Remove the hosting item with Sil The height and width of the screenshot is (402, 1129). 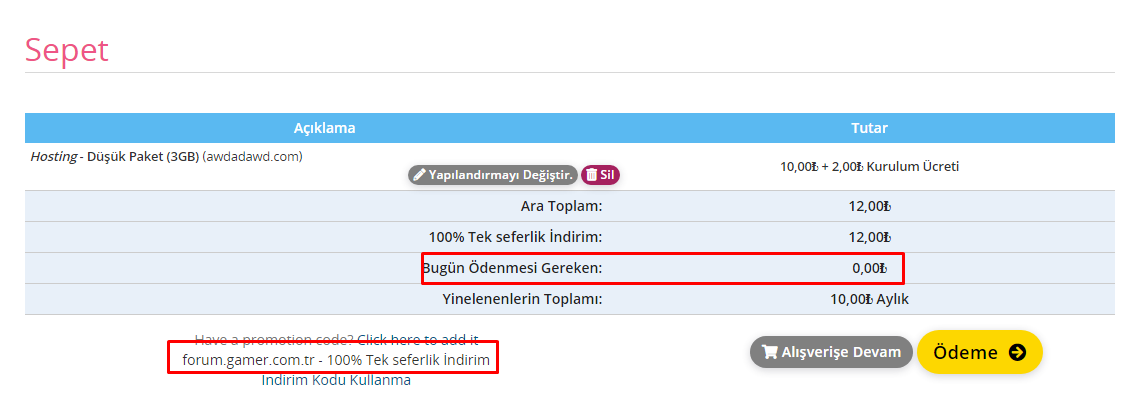[x=601, y=174]
